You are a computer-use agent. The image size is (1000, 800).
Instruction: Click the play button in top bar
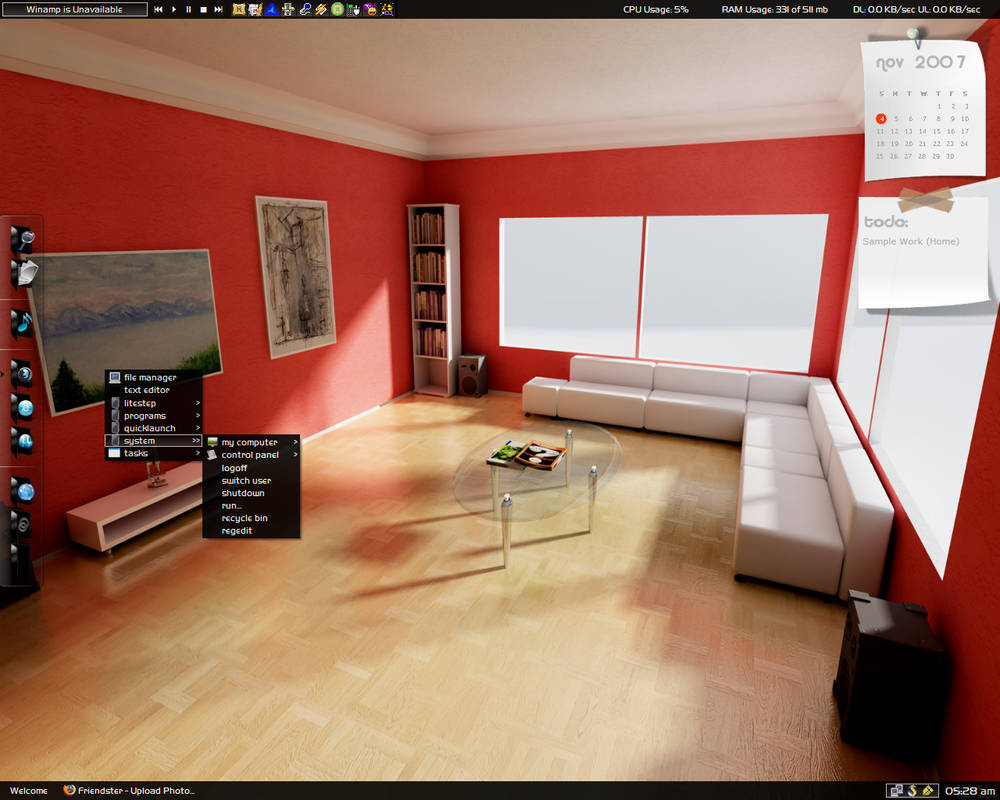[173, 10]
